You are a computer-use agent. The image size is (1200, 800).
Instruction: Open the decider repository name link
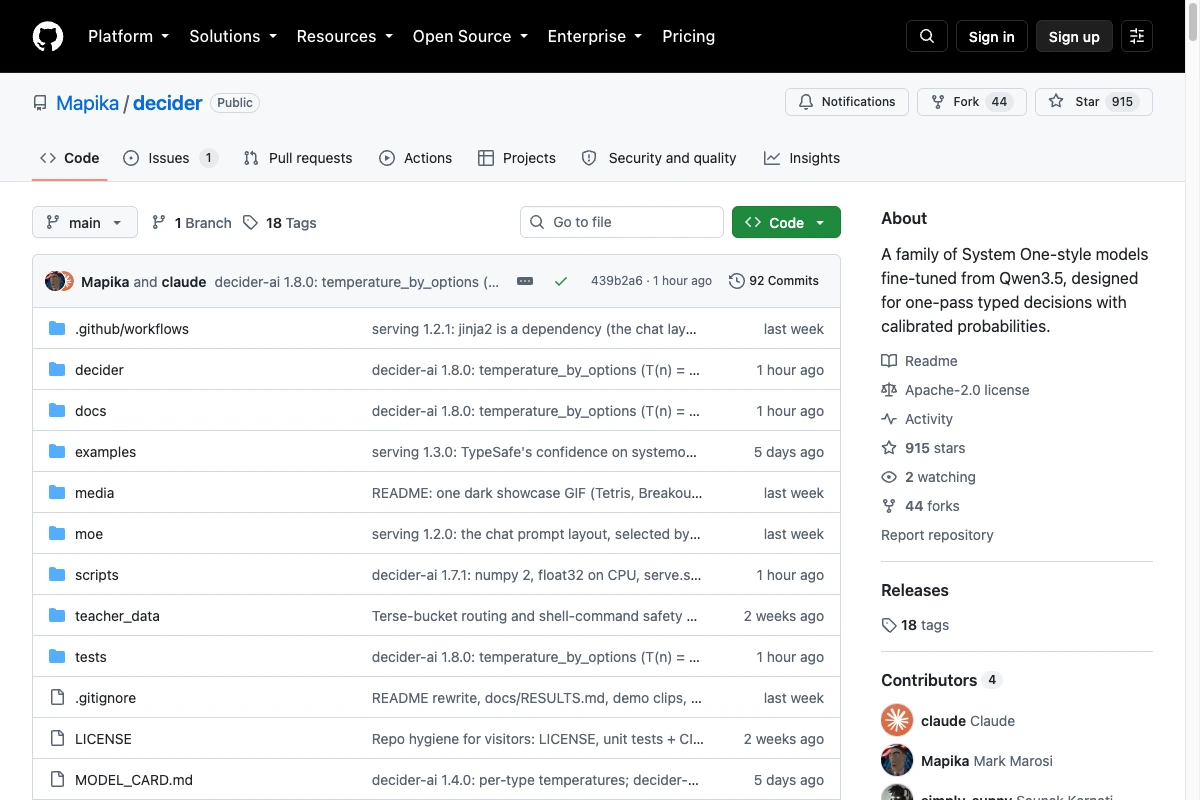click(x=168, y=103)
